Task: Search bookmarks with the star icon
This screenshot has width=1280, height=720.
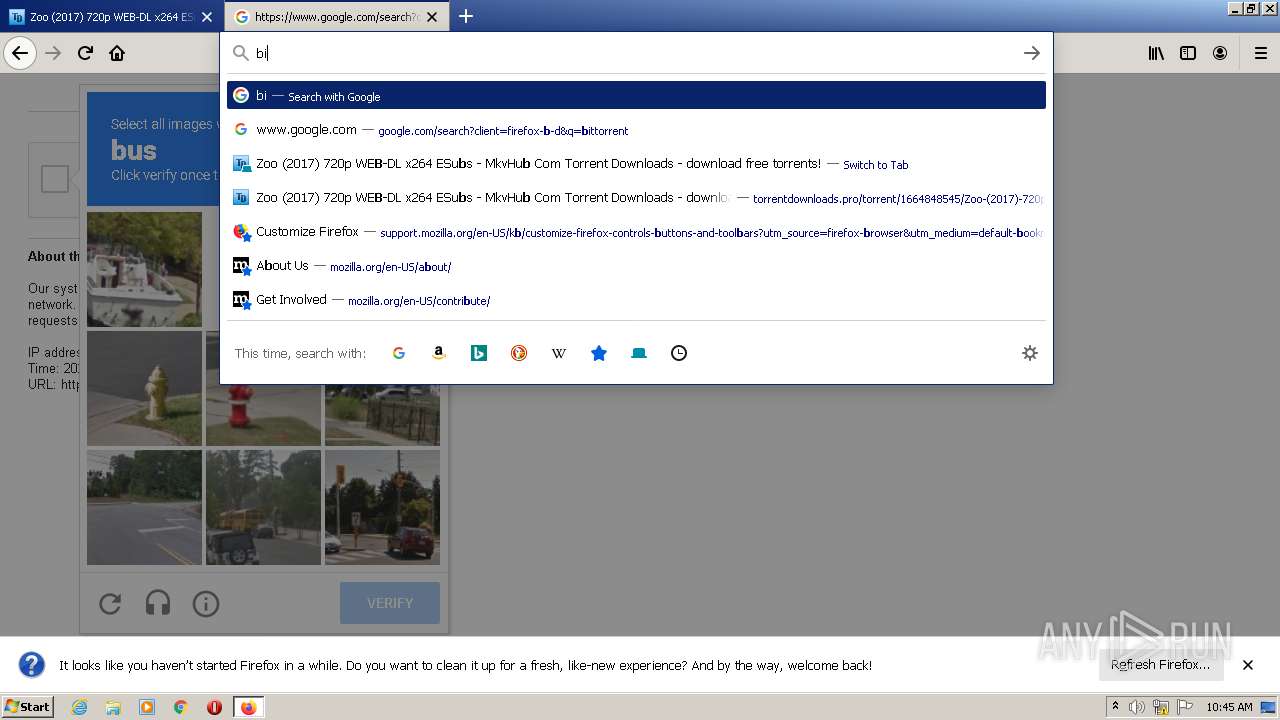Action: [599, 353]
